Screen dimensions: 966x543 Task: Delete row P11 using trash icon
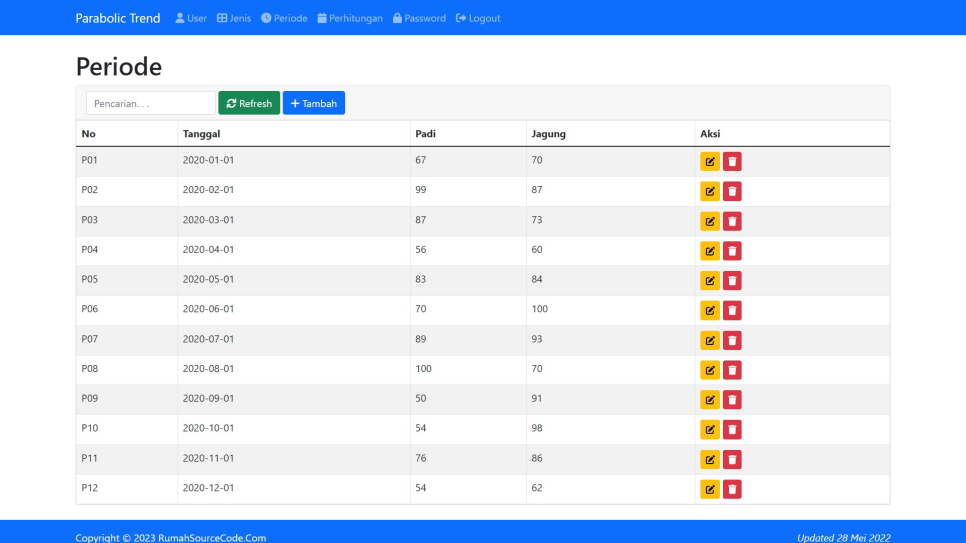732,459
